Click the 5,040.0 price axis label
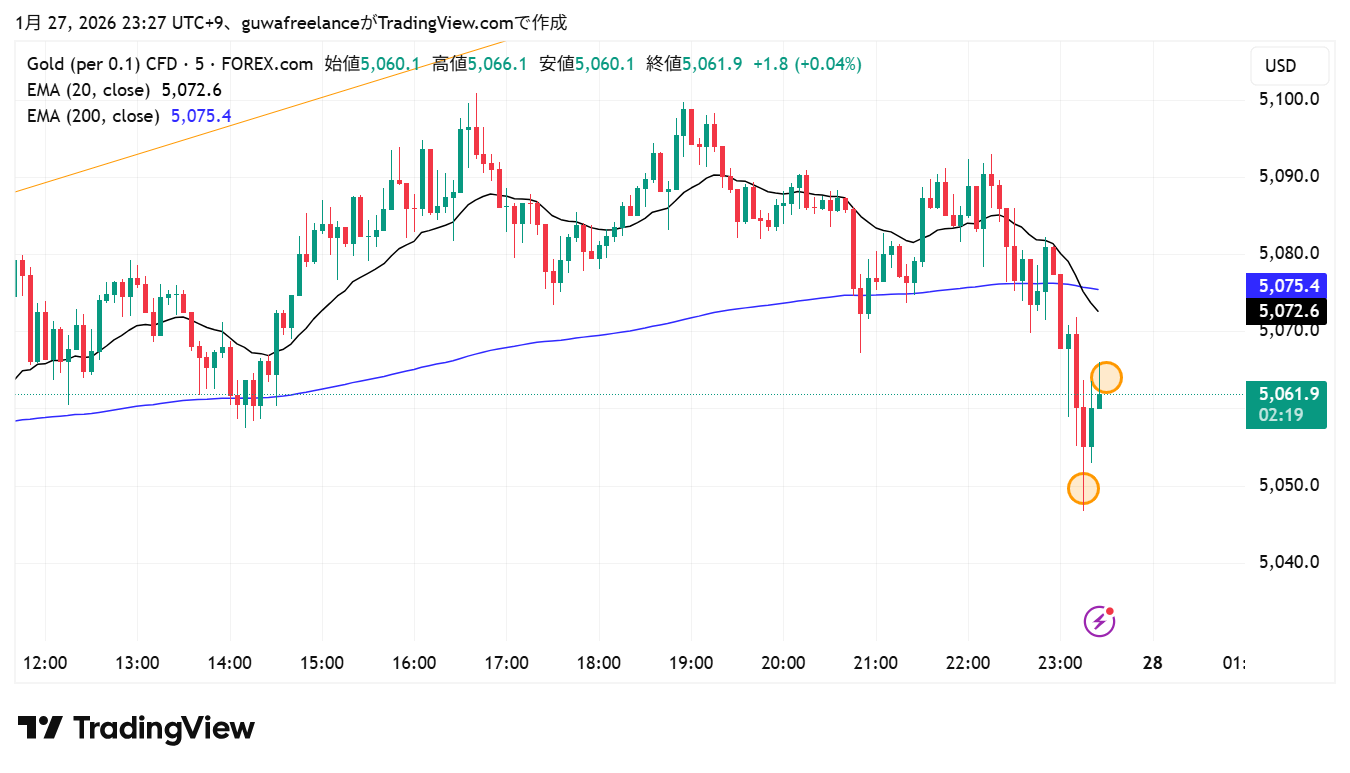 (1289, 562)
